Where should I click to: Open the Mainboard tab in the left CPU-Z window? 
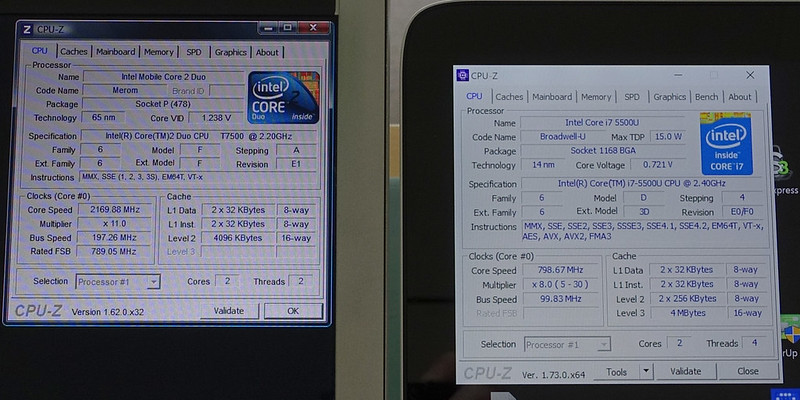tap(116, 52)
